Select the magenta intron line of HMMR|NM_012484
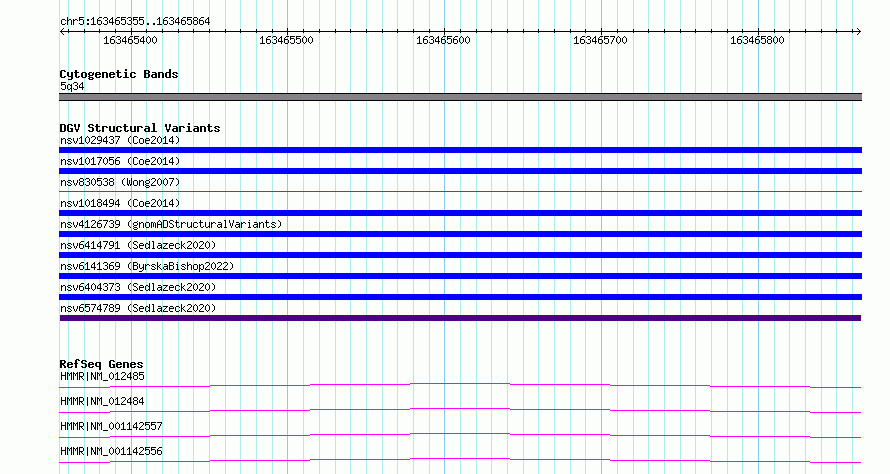 pos(460,410)
